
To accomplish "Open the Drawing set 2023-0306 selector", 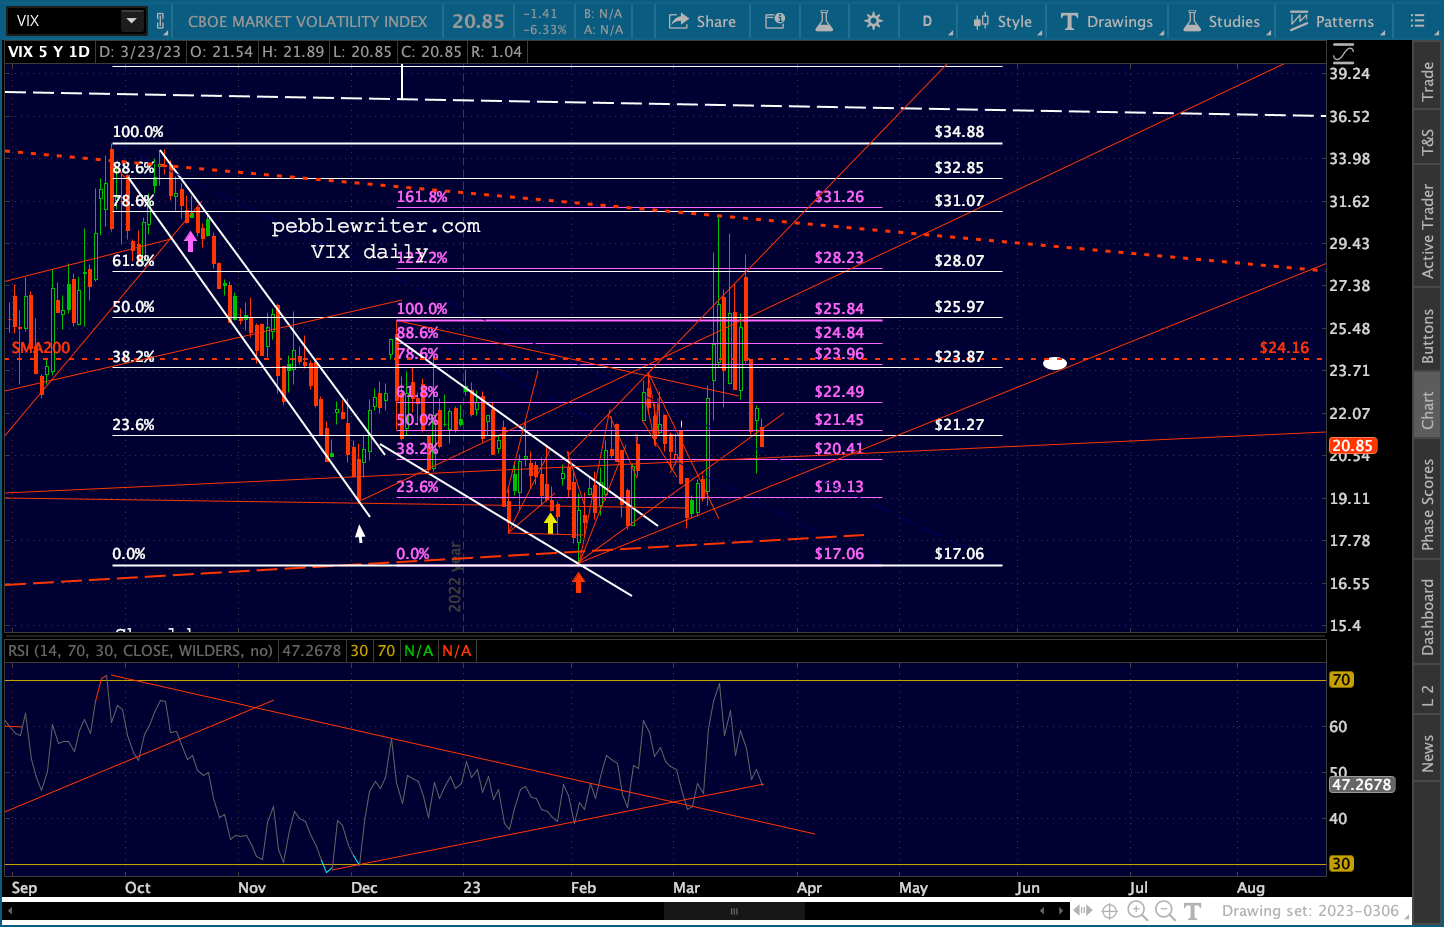I will click(x=1311, y=911).
